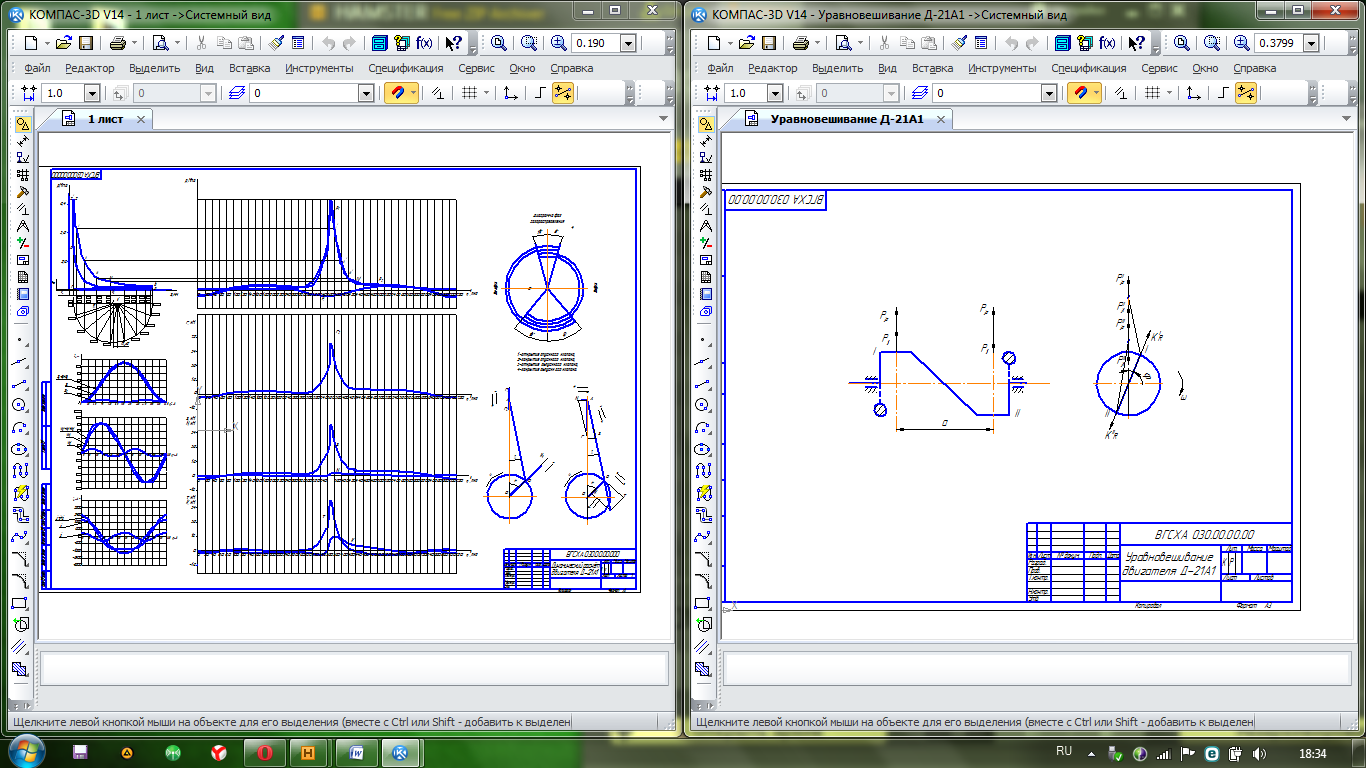1366x768 pixels.
Task: Open tab list arrow in Уравновешивание window
Action: pos(1346,118)
